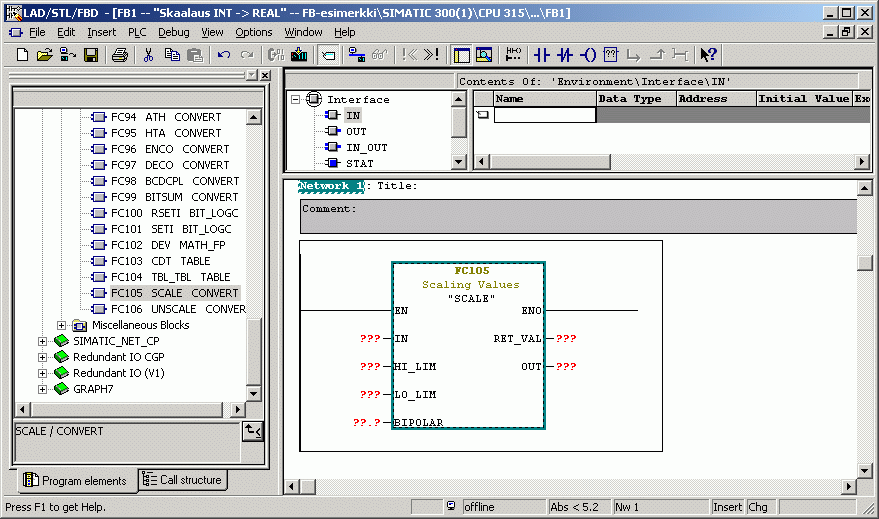Click the Open branch icon

pyautogui.click(x=633, y=55)
